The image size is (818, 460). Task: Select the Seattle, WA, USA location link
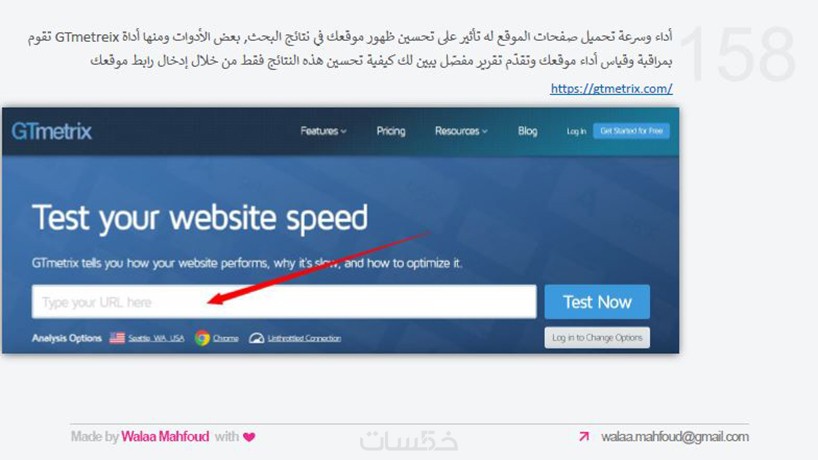[x=156, y=338]
